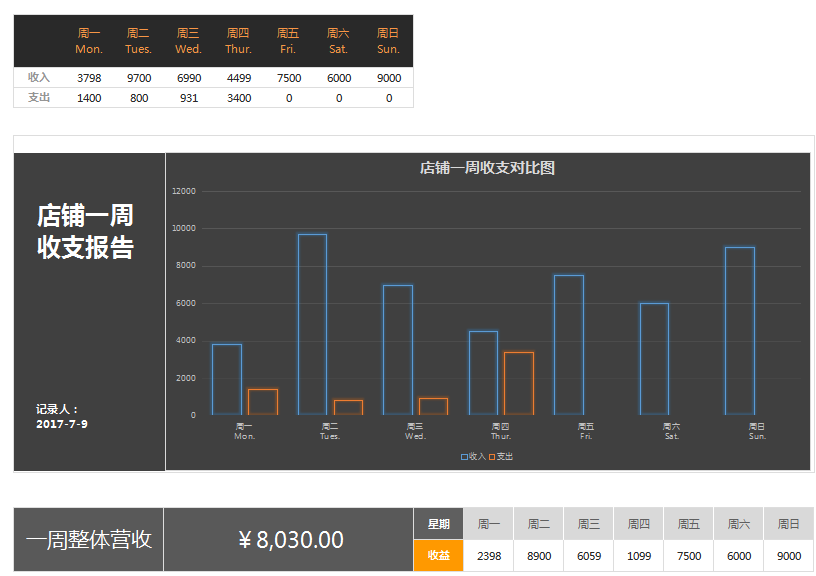The image size is (816, 576).
Task: Click the cell containing 9700
Action: click(139, 78)
